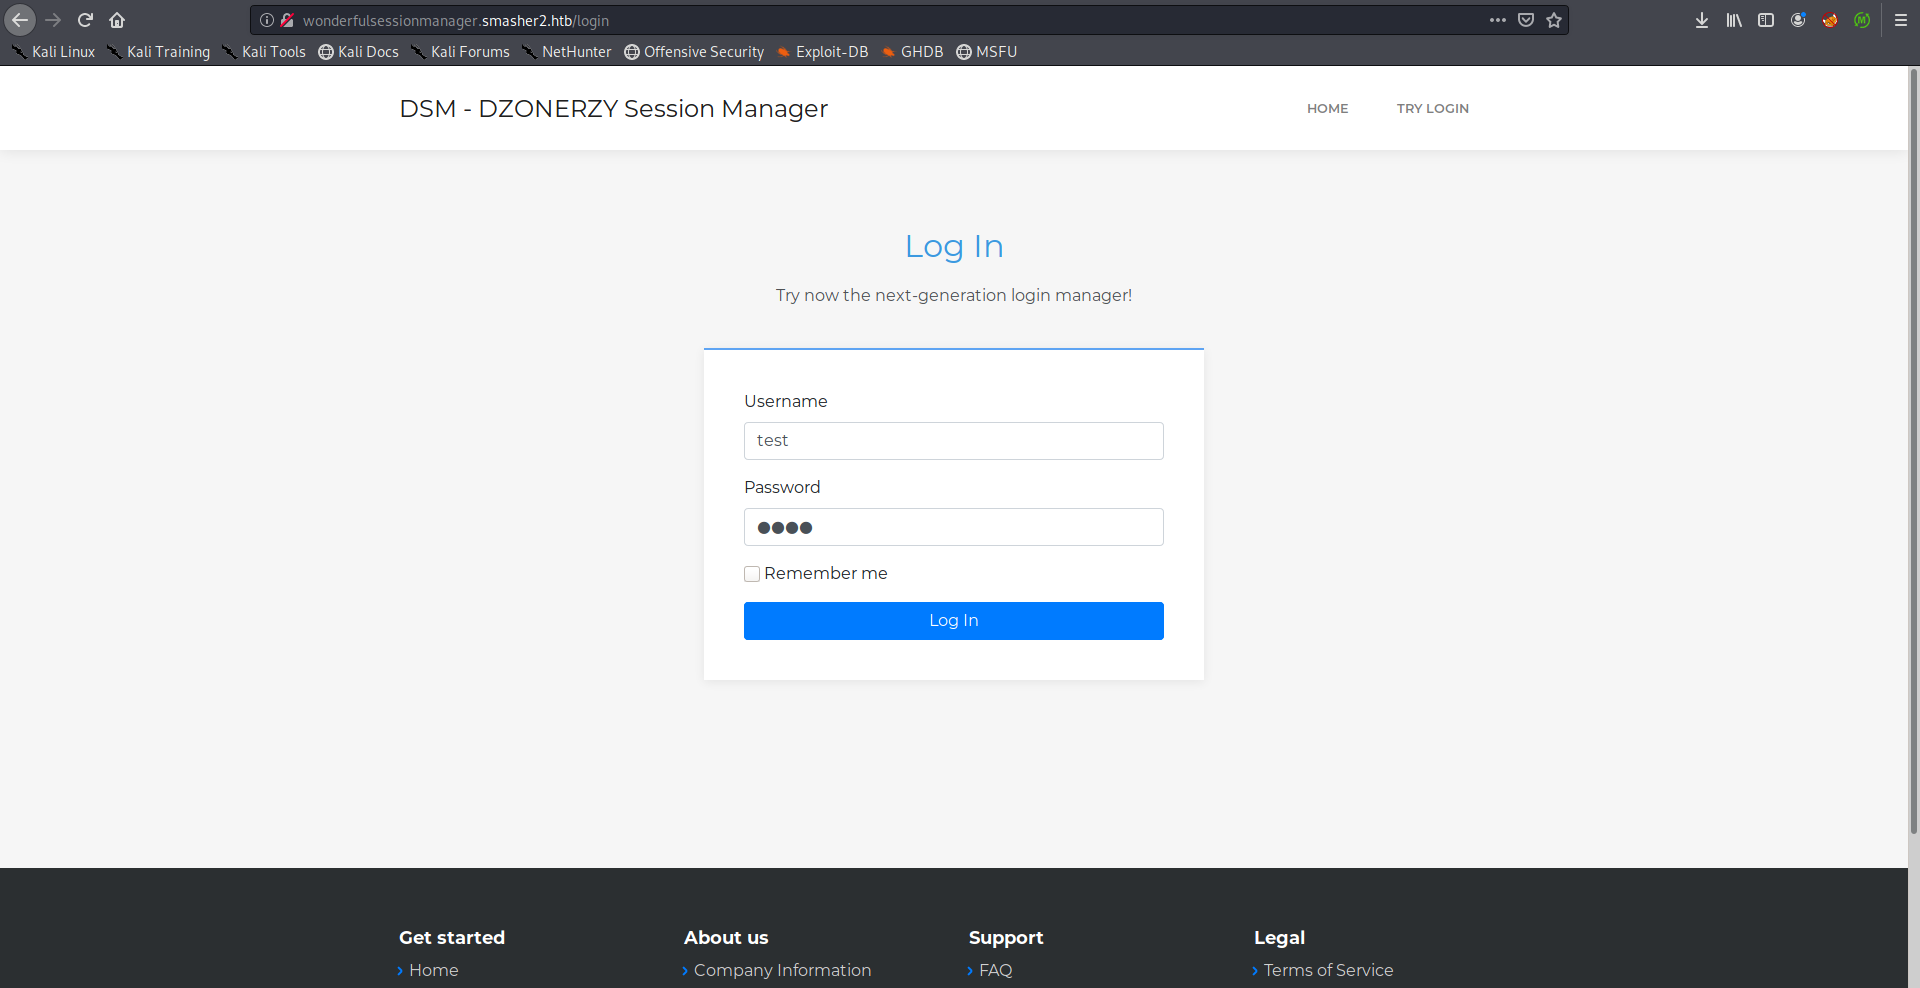The image size is (1920, 988).
Task: Save page to Pocket
Action: point(1526,20)
